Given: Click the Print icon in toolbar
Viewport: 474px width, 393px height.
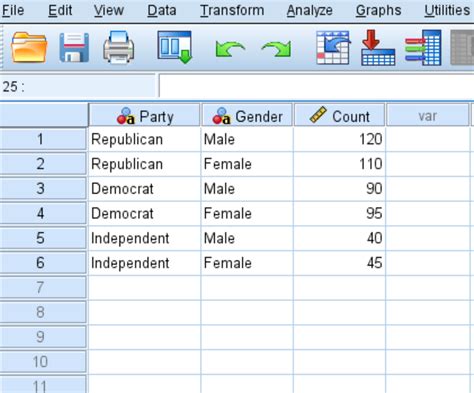Looking at the screenshot, I should point(119,47).
